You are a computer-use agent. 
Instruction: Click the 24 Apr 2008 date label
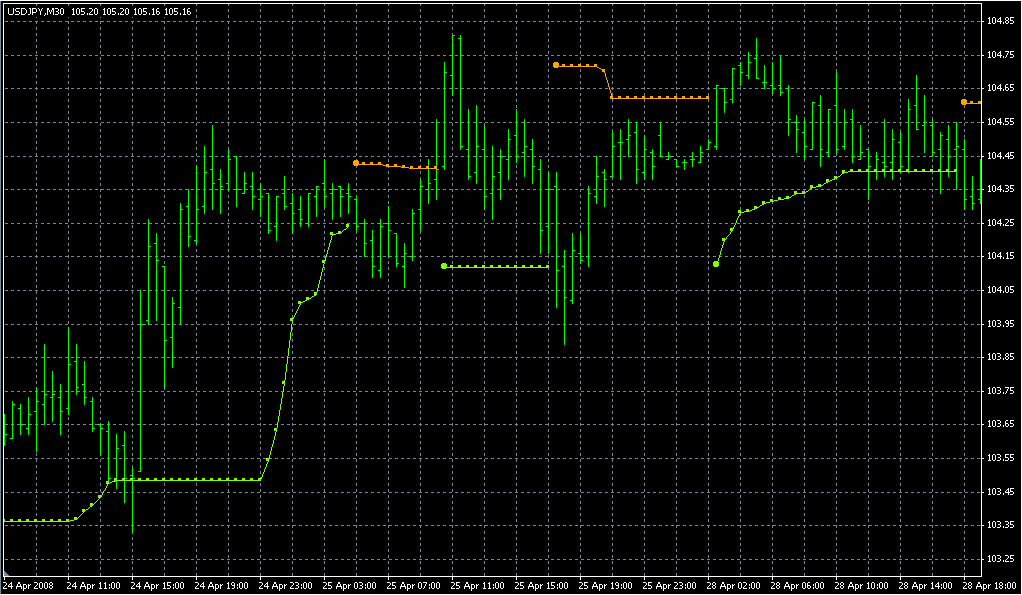[x=29, y=584]
